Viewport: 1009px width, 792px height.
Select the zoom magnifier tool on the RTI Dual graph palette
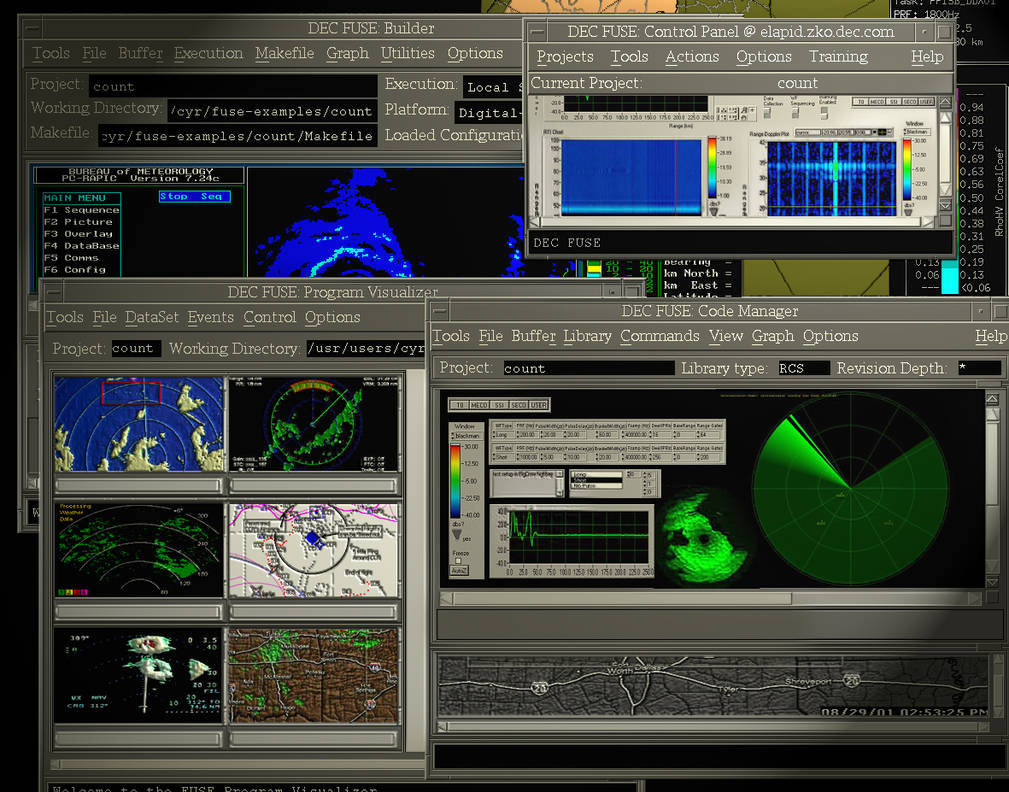coord(742,110)
